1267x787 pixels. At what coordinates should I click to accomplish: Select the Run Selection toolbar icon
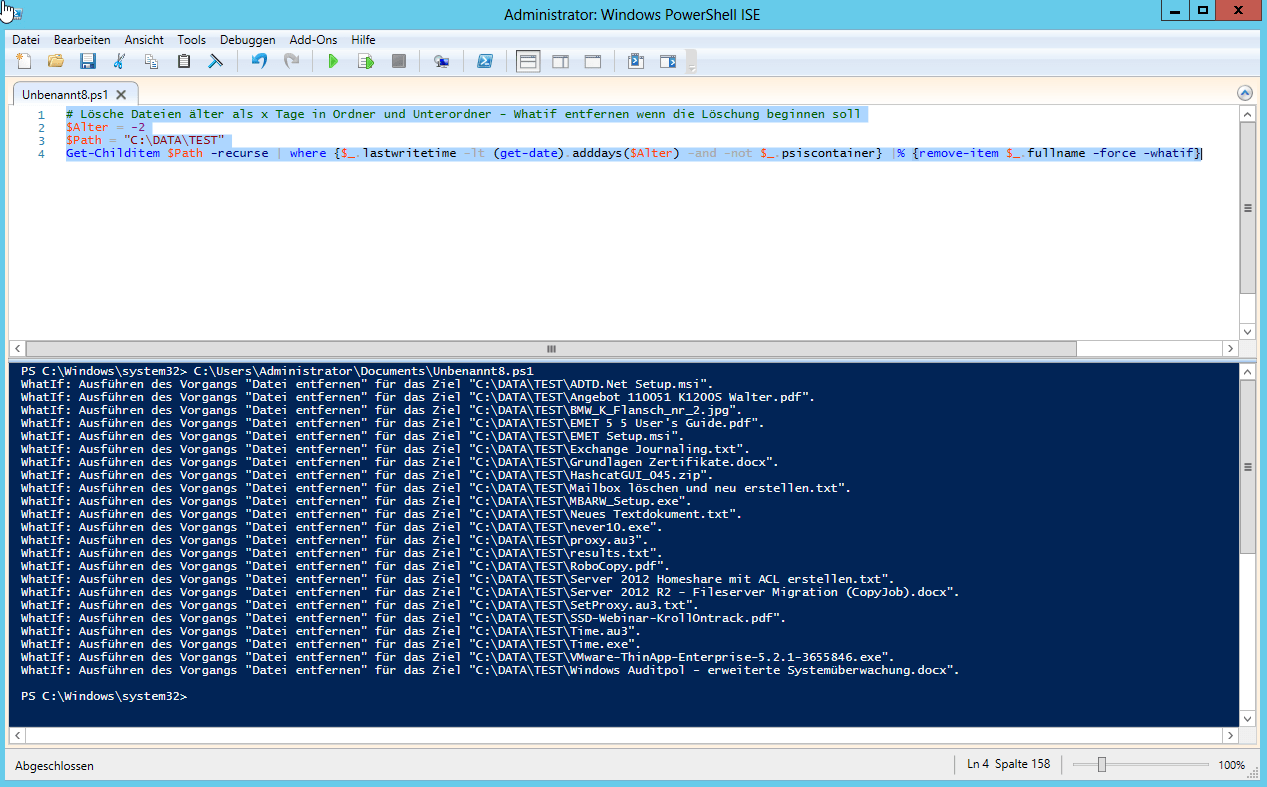(x=366, y=61)
